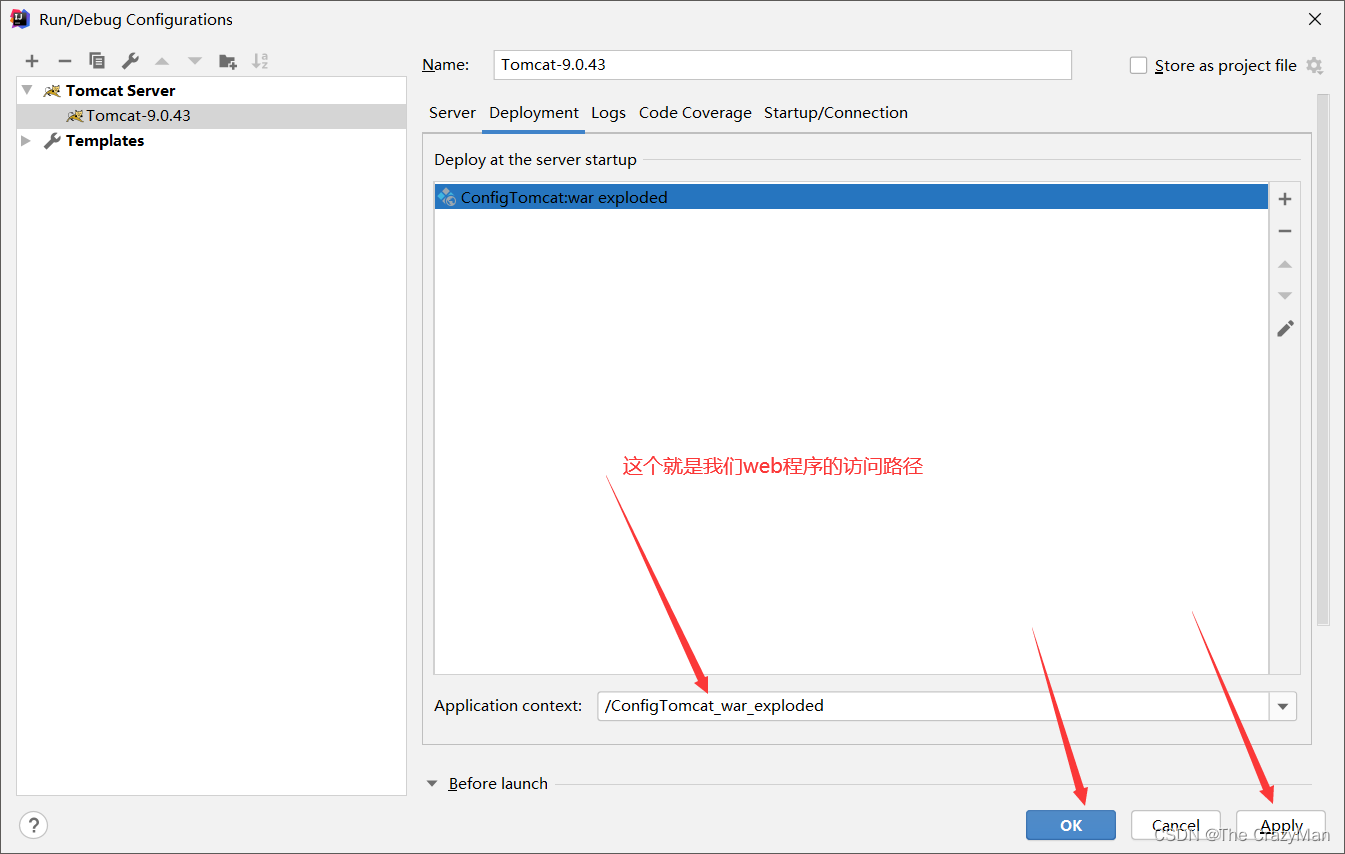Edit the selected artifact with the pencil icon
The height and width of the screenshot is (854, 1345).
point(1285,328)
